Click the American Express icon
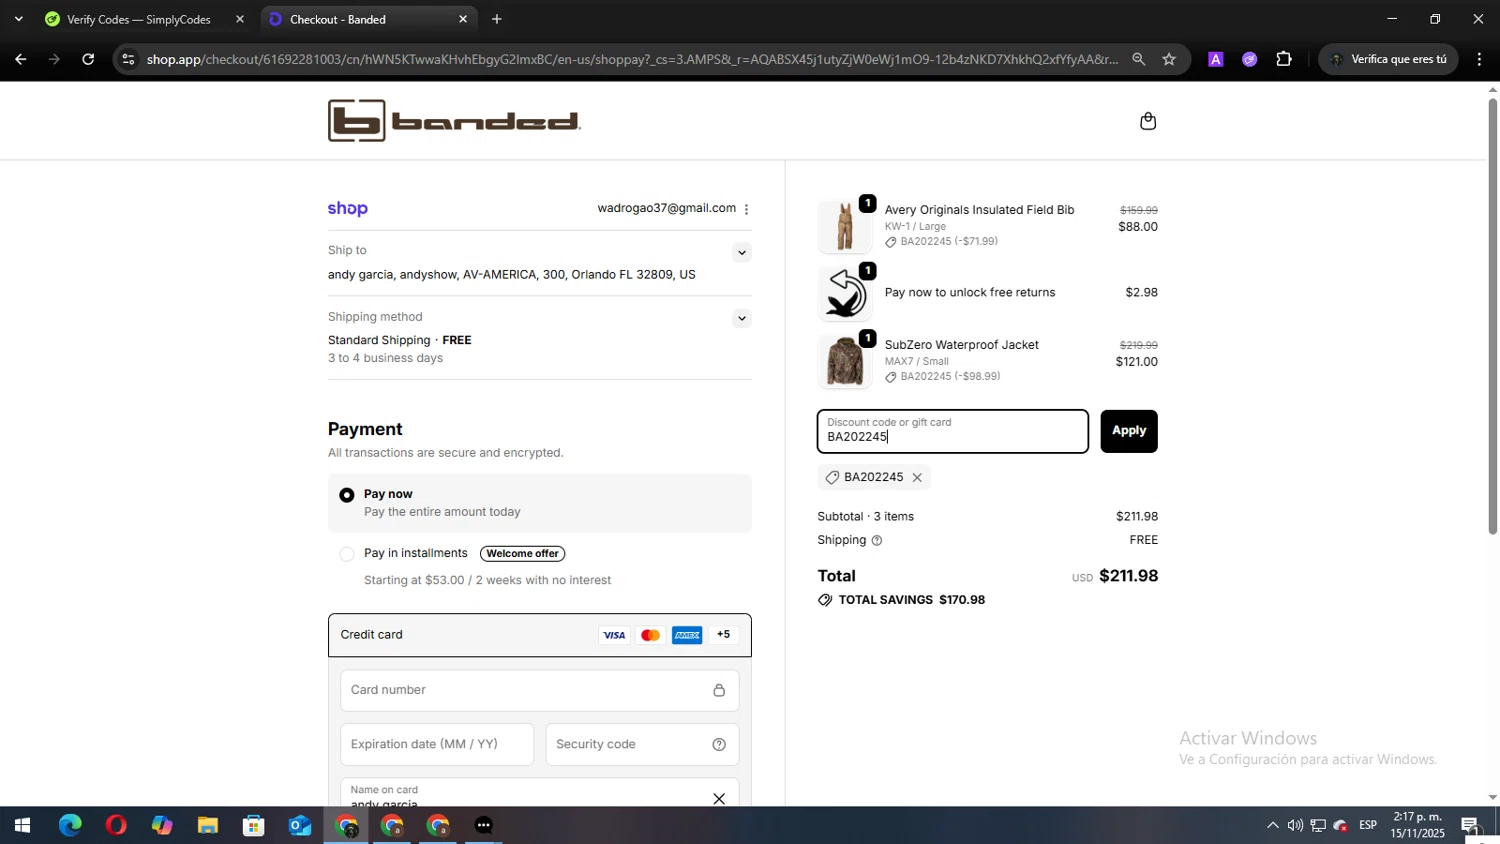The image size is (1500, 844). coord(687,635)
